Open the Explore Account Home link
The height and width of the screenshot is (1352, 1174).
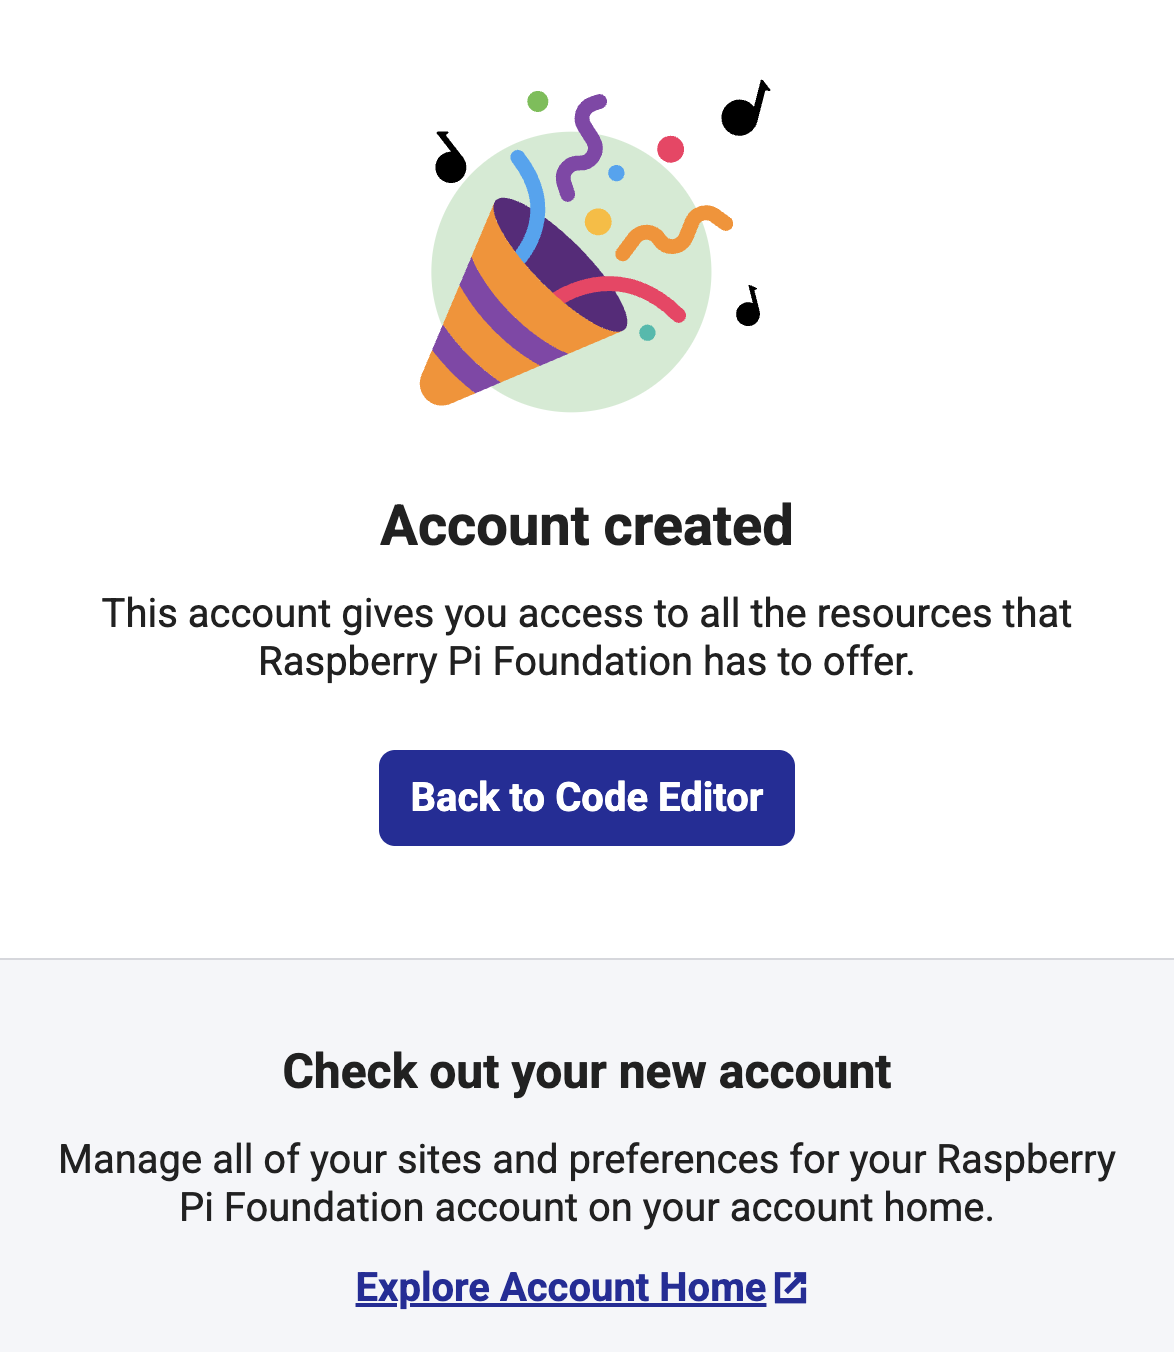(561, 1288)
